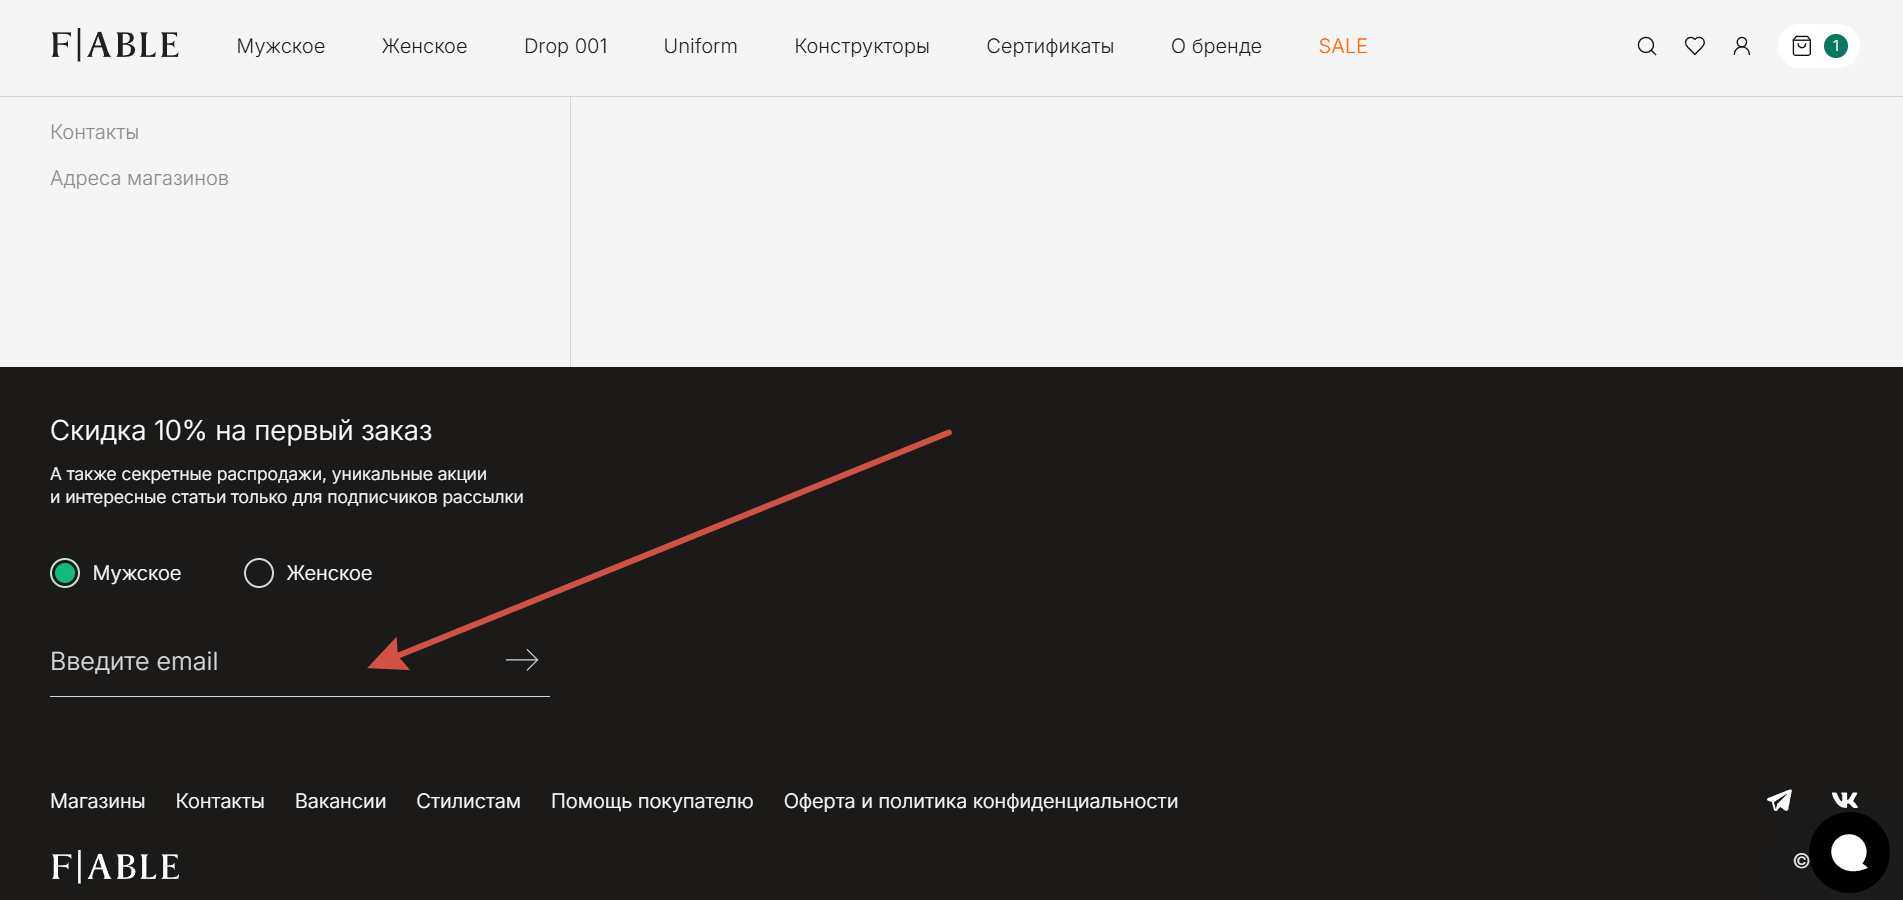Open Оферта и политика конфиденциальности link
Image resolution: width=1903 pixels, height=900 pixels.
tap(981, 801)
